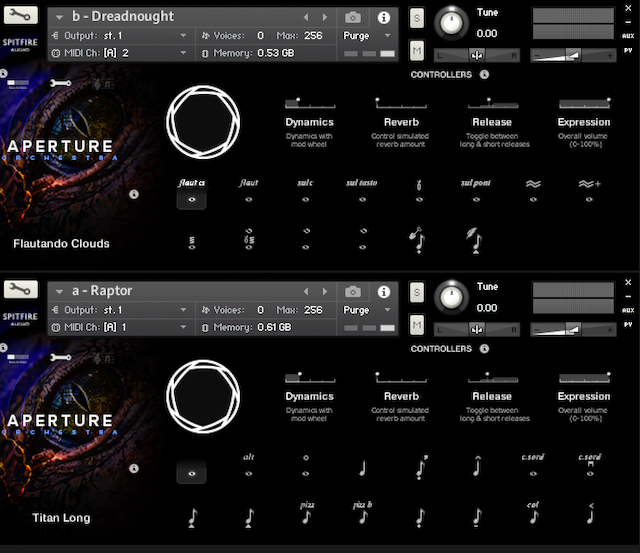Viewport: 640px width, 553px height.
Task: Open Raptor panel wrench tool view
Action: coord(60,358)
